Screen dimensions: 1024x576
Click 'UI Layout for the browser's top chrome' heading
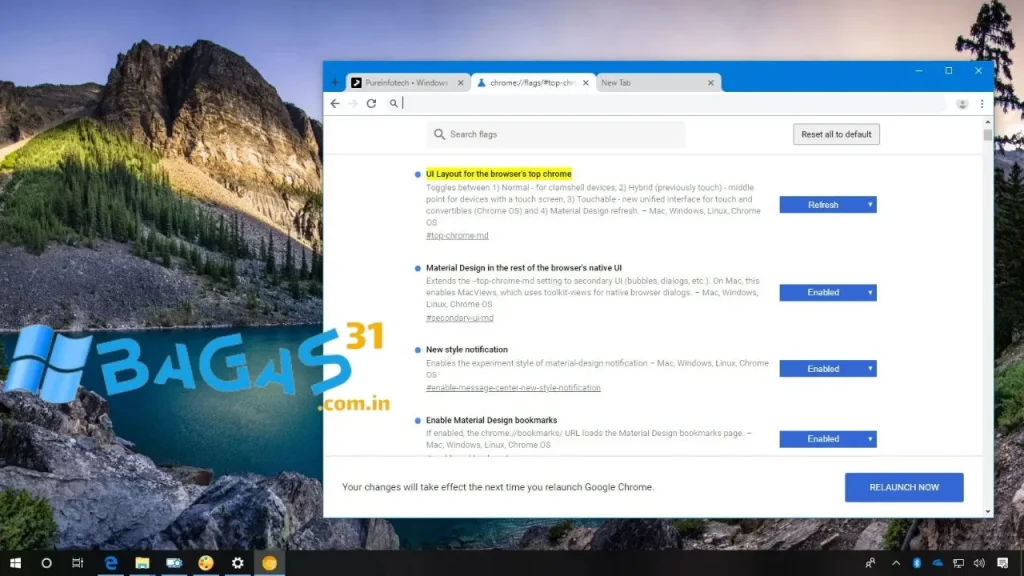coord(499,174)
